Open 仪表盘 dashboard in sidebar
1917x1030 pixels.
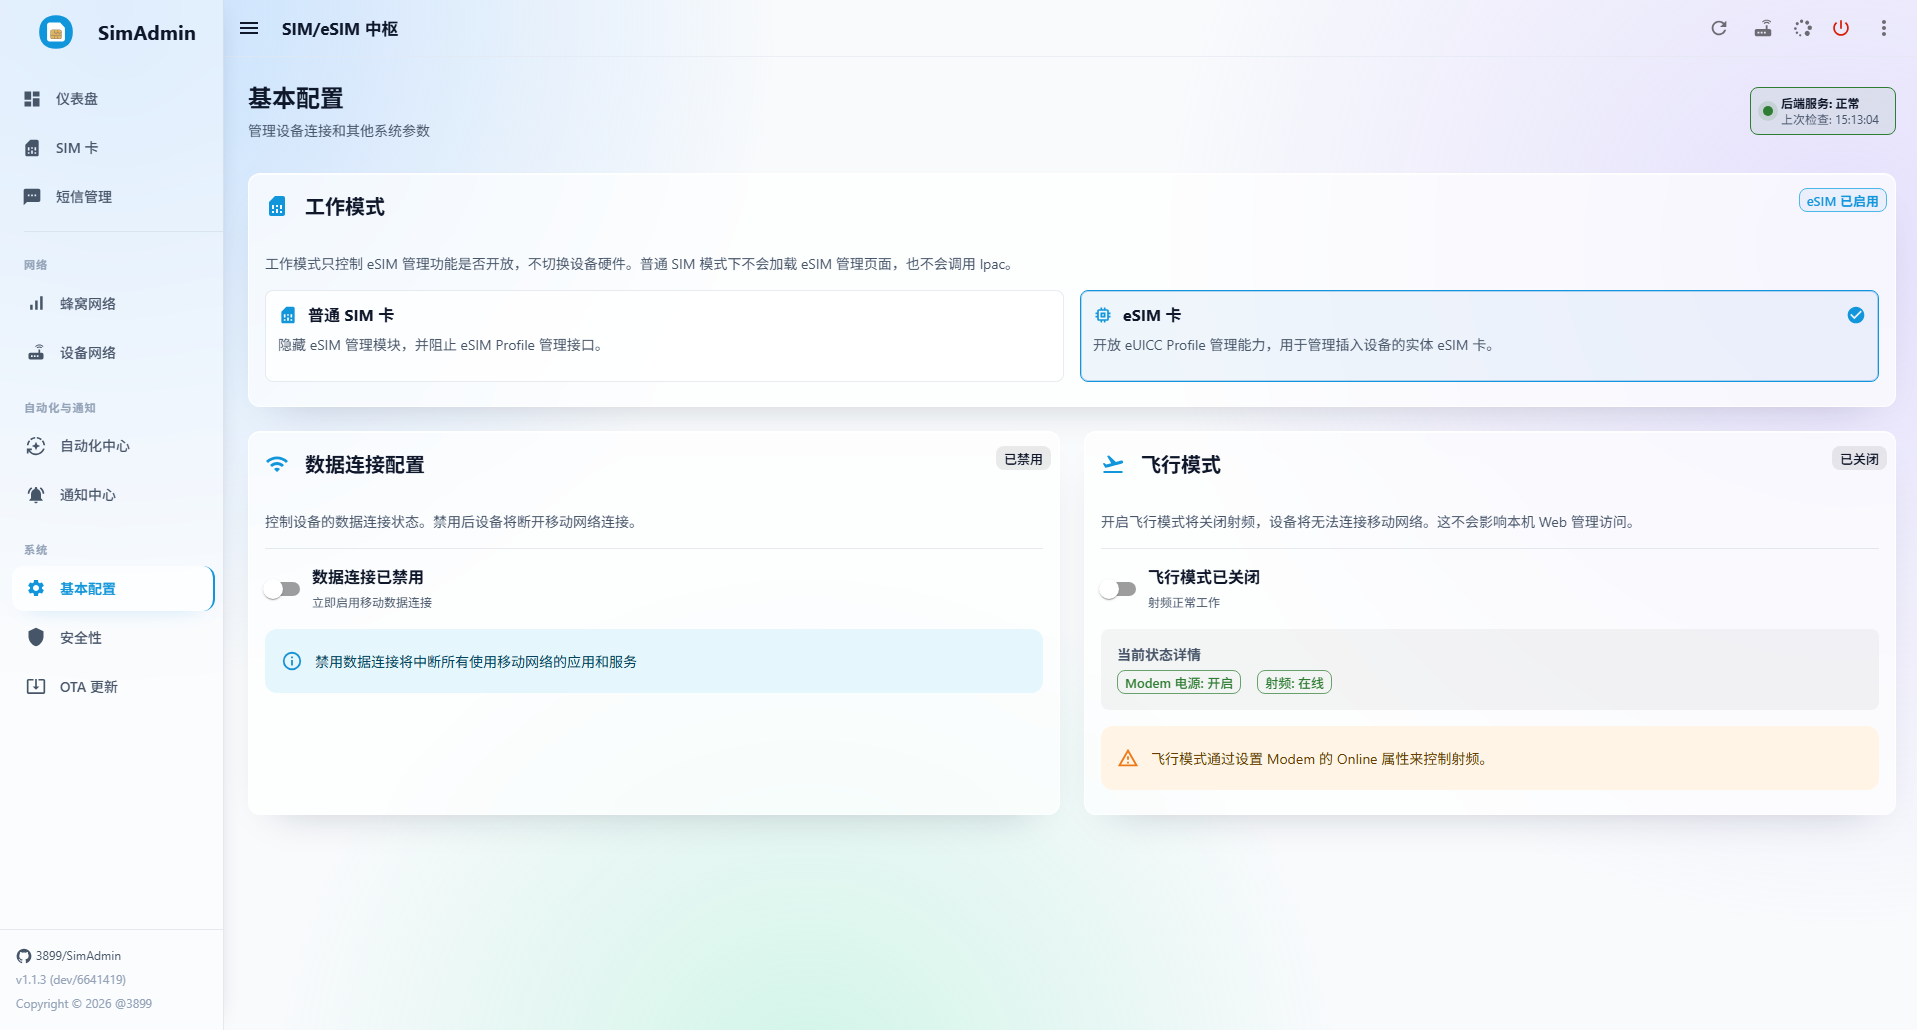113,99
